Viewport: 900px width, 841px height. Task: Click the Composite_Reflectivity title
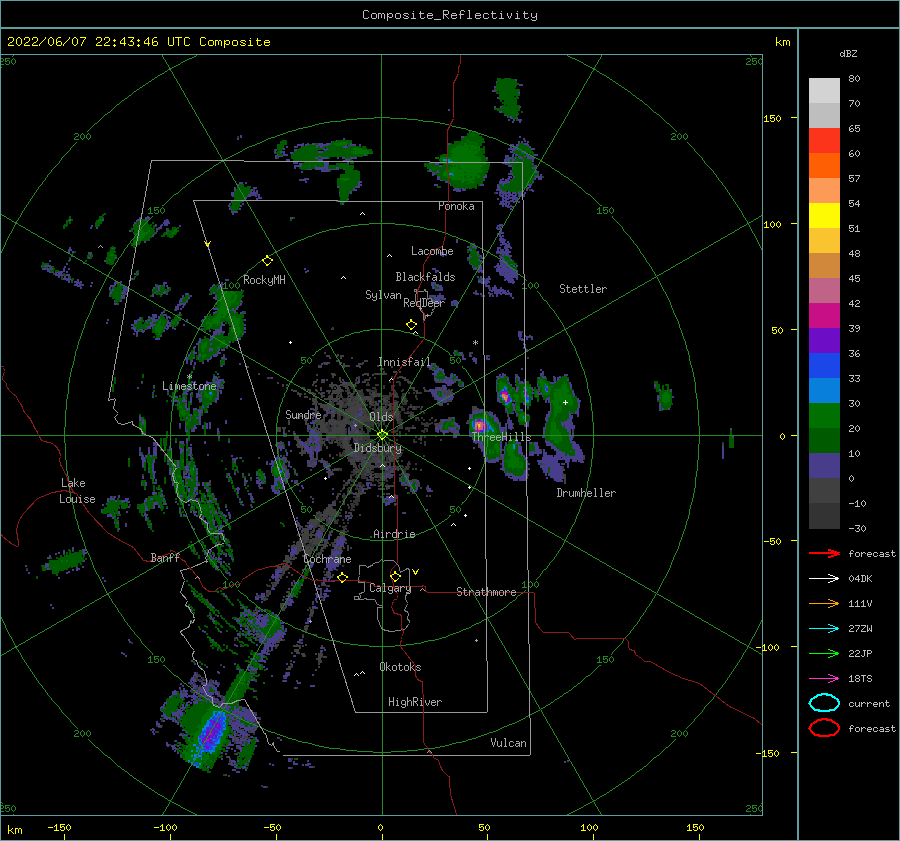[449, 15]
